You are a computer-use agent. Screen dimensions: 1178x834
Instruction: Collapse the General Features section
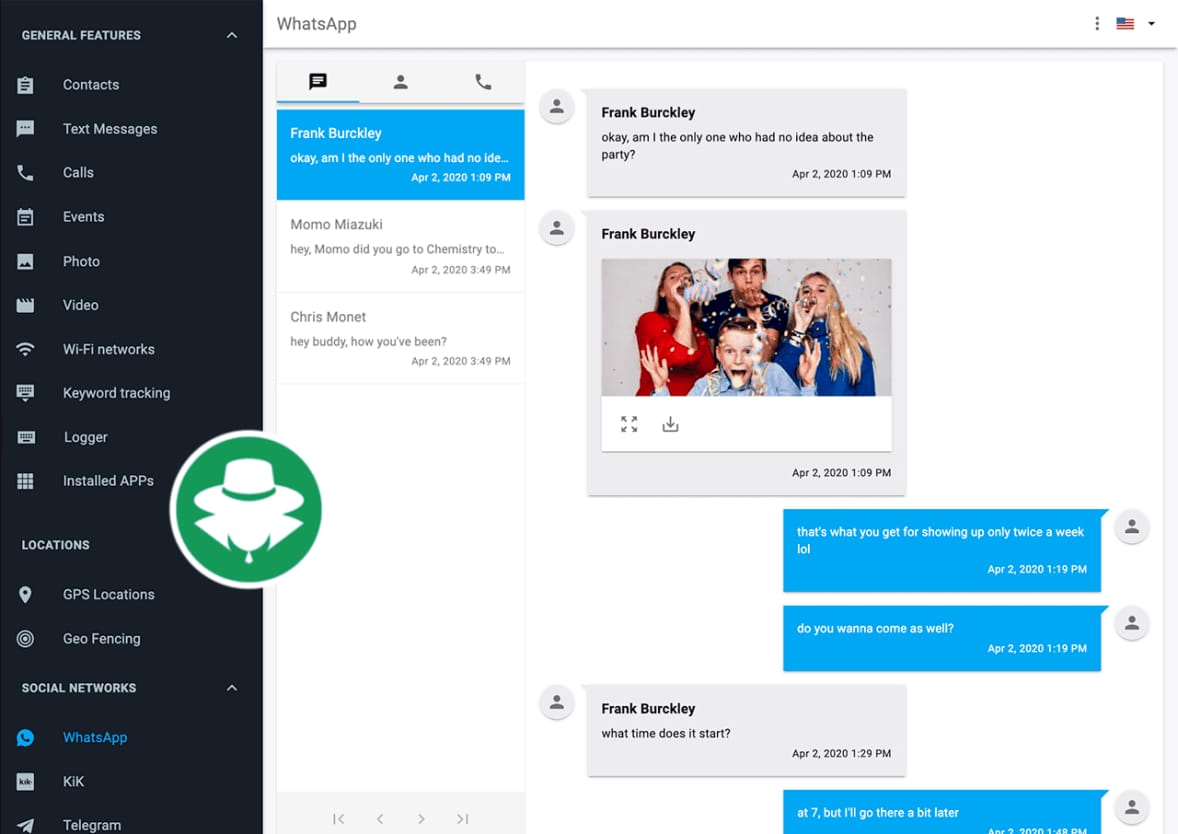[x=231, y=34]
